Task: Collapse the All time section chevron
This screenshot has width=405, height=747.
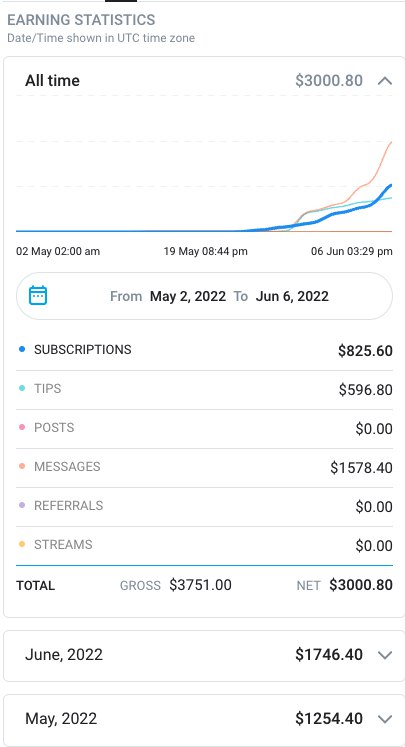Action: tap(385, 81)
